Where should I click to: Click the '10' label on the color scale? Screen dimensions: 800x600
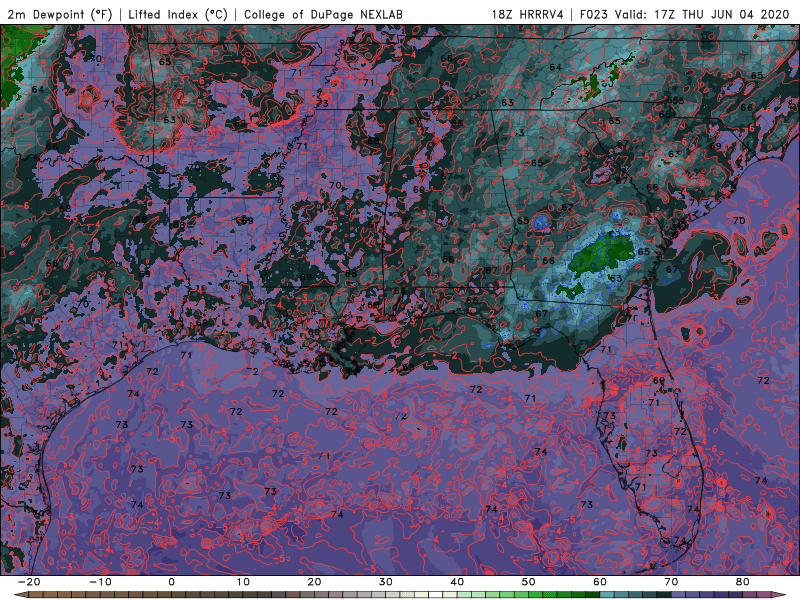click(243, 582)
